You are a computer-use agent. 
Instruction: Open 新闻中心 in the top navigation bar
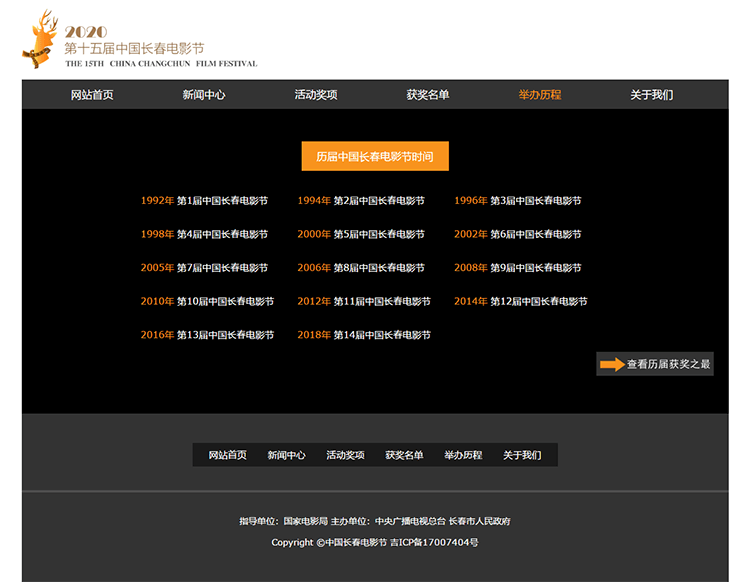pyautogui.click(x=204, y=95)
